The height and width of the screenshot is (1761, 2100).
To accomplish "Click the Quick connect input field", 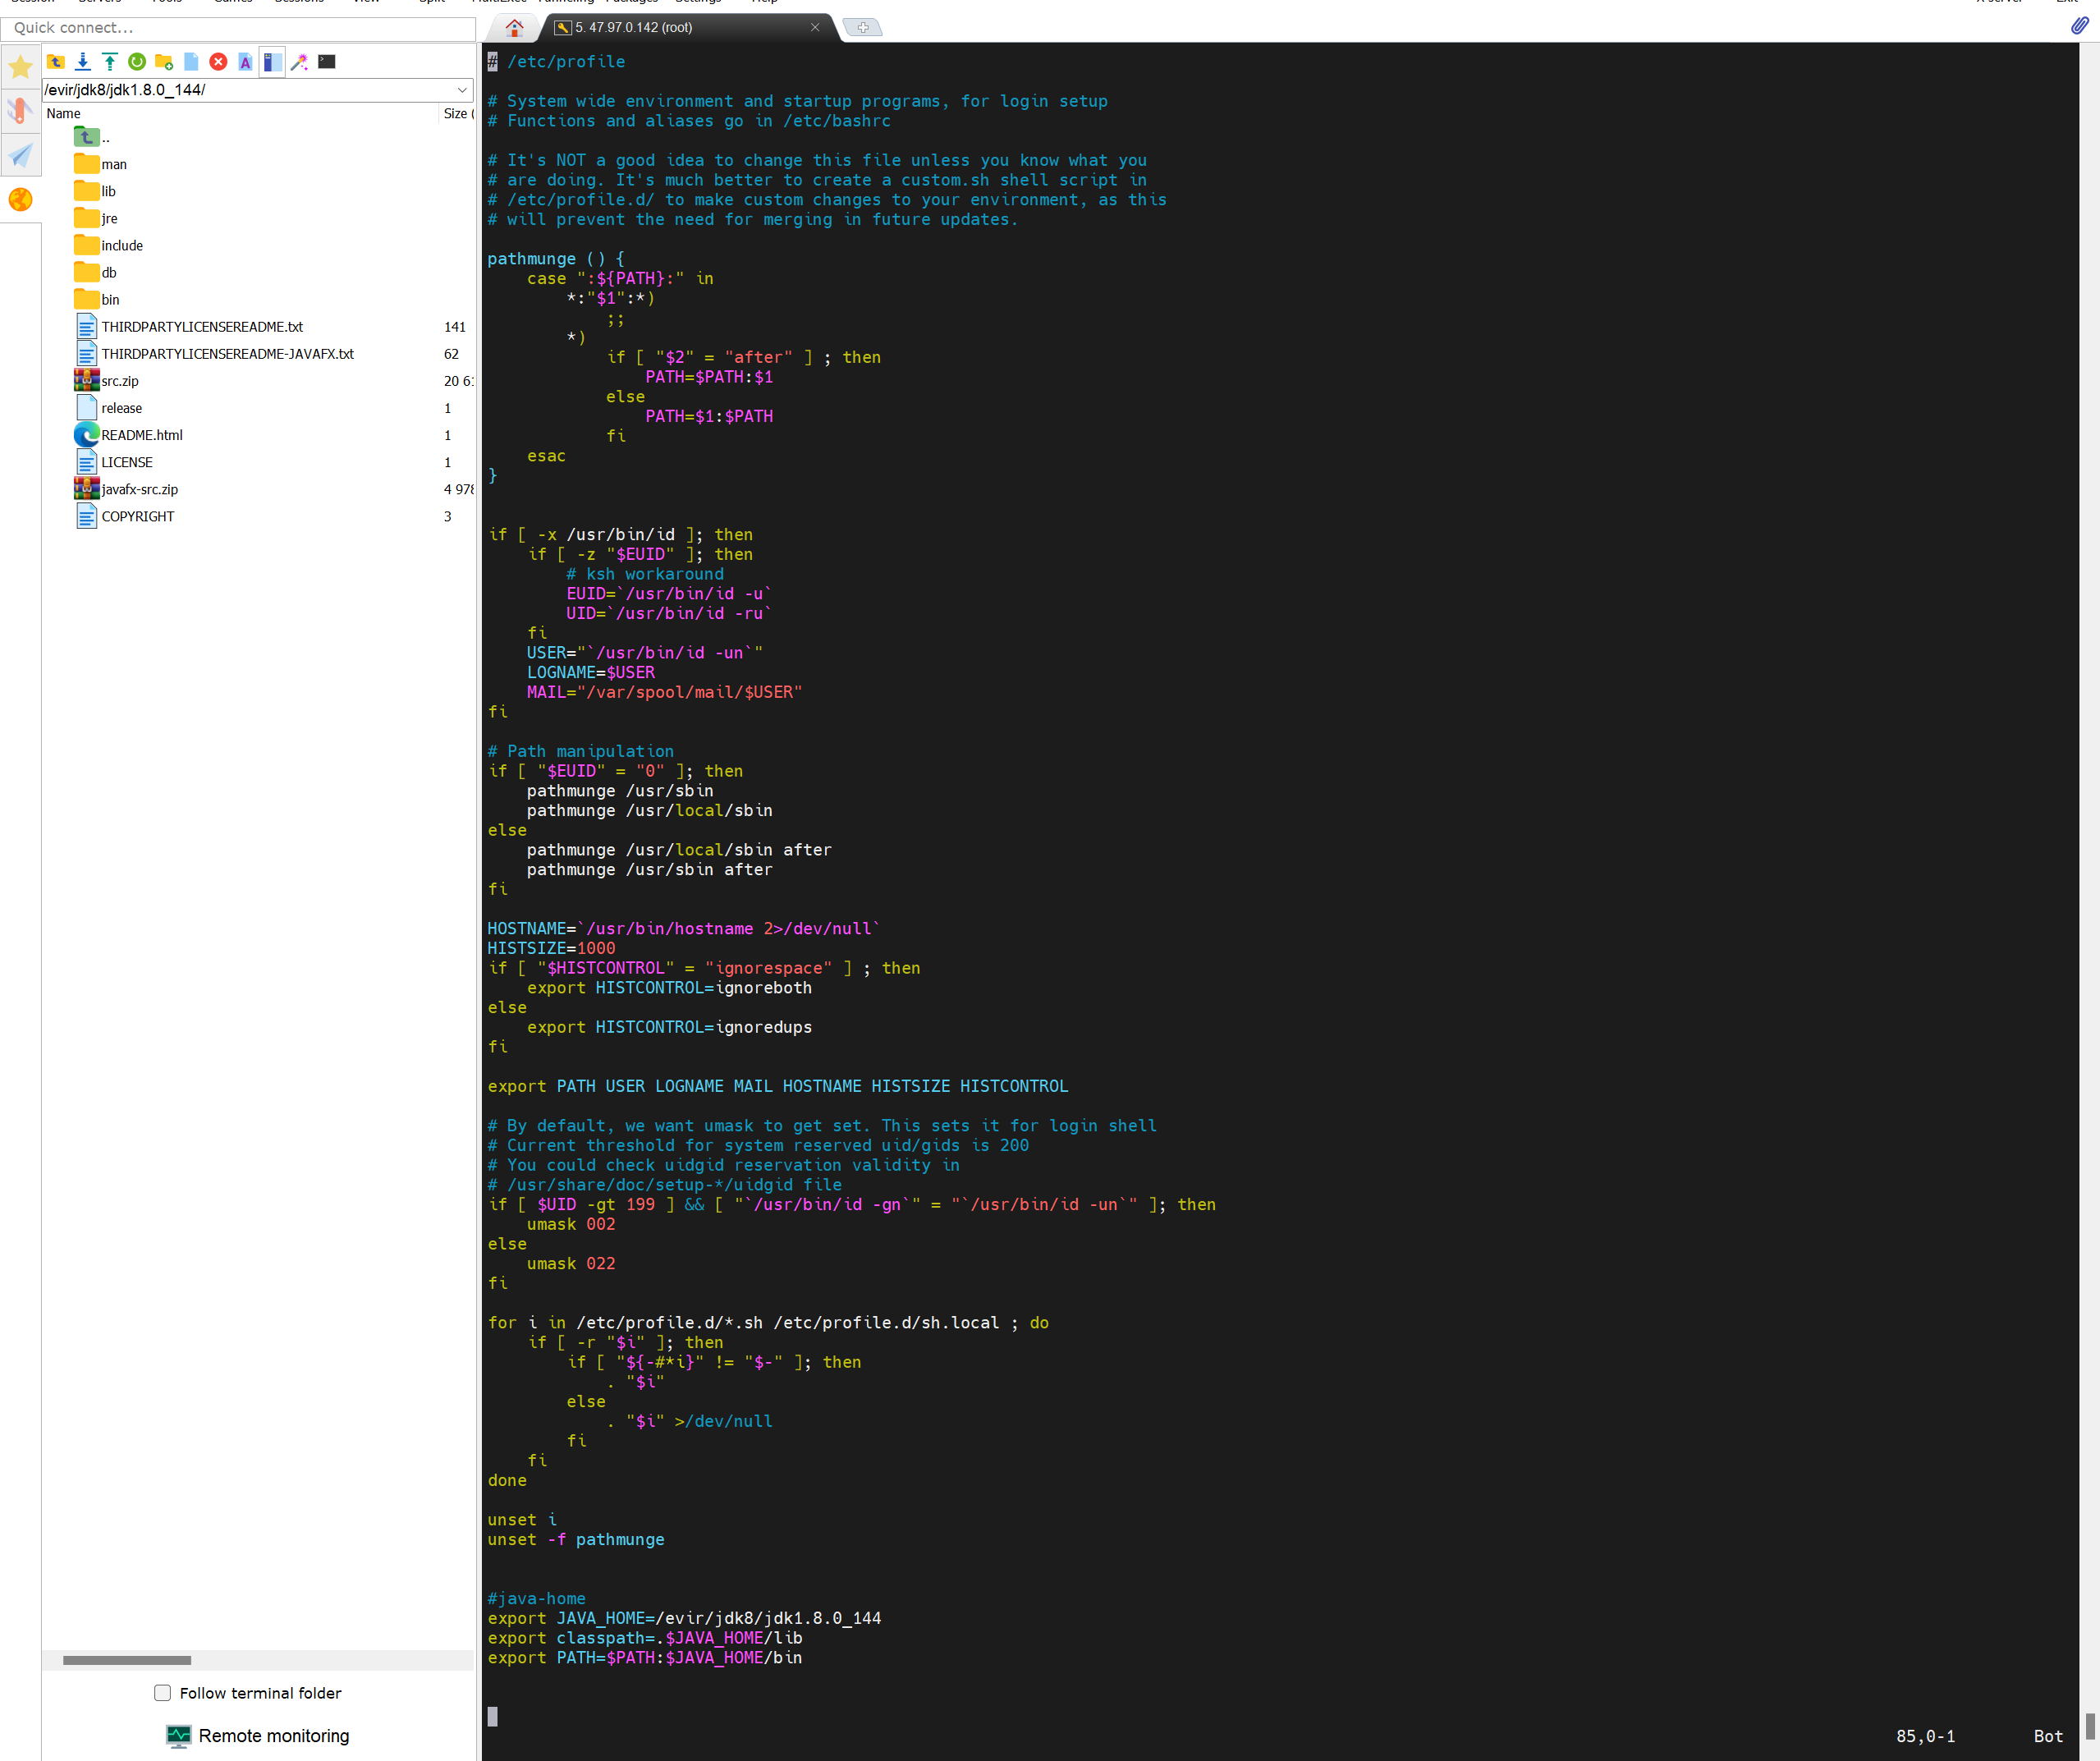I will tap(238, 27).
